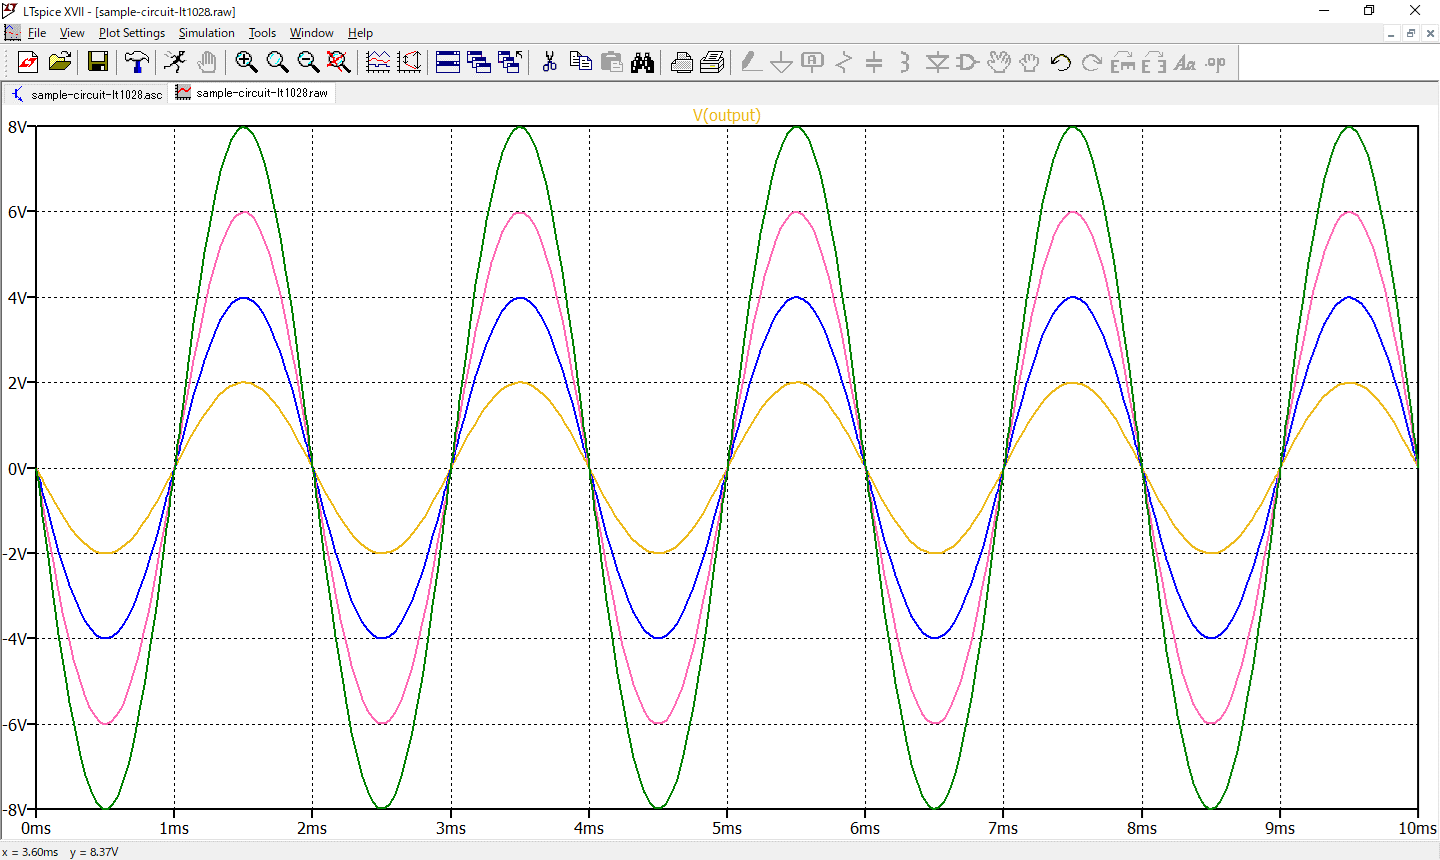
Task: Place a Resistor component
Action: (843, 62)
